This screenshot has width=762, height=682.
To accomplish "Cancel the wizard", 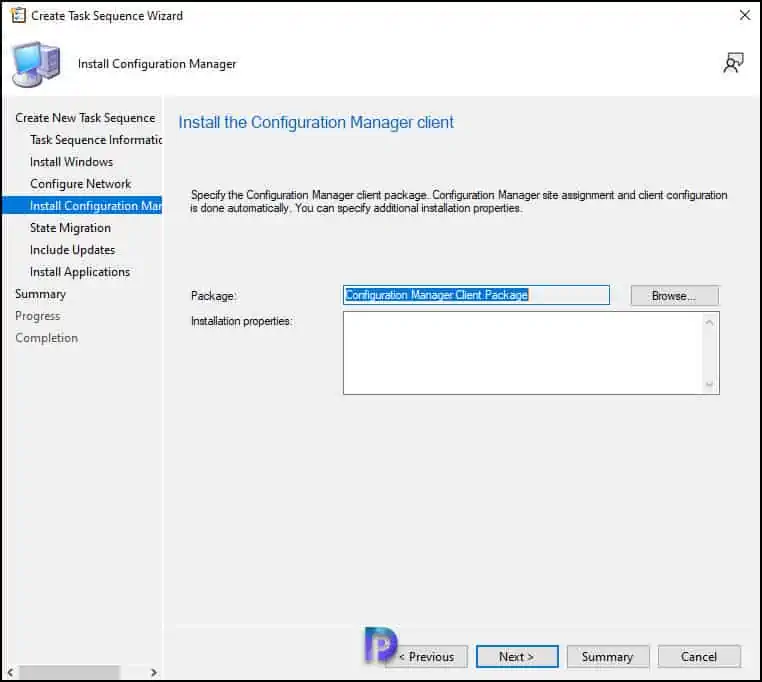I will pyautogui.click(x=699, y=656).
